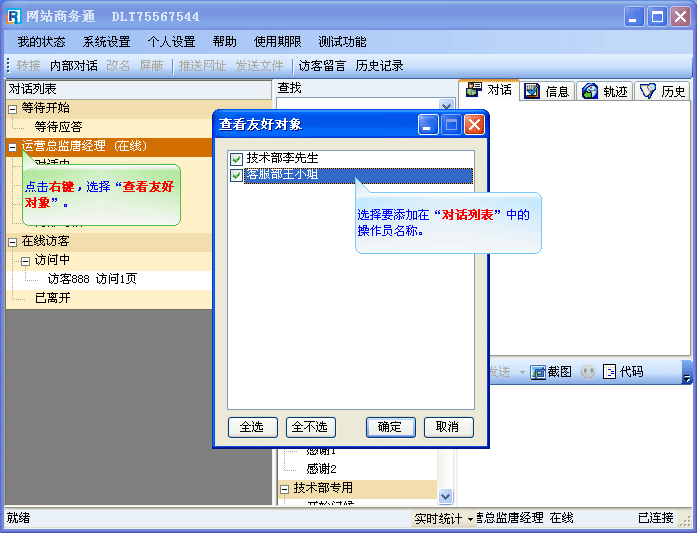Open the 系统设置 menu
The image size is (697, 533).
click(x=106, y=42)
